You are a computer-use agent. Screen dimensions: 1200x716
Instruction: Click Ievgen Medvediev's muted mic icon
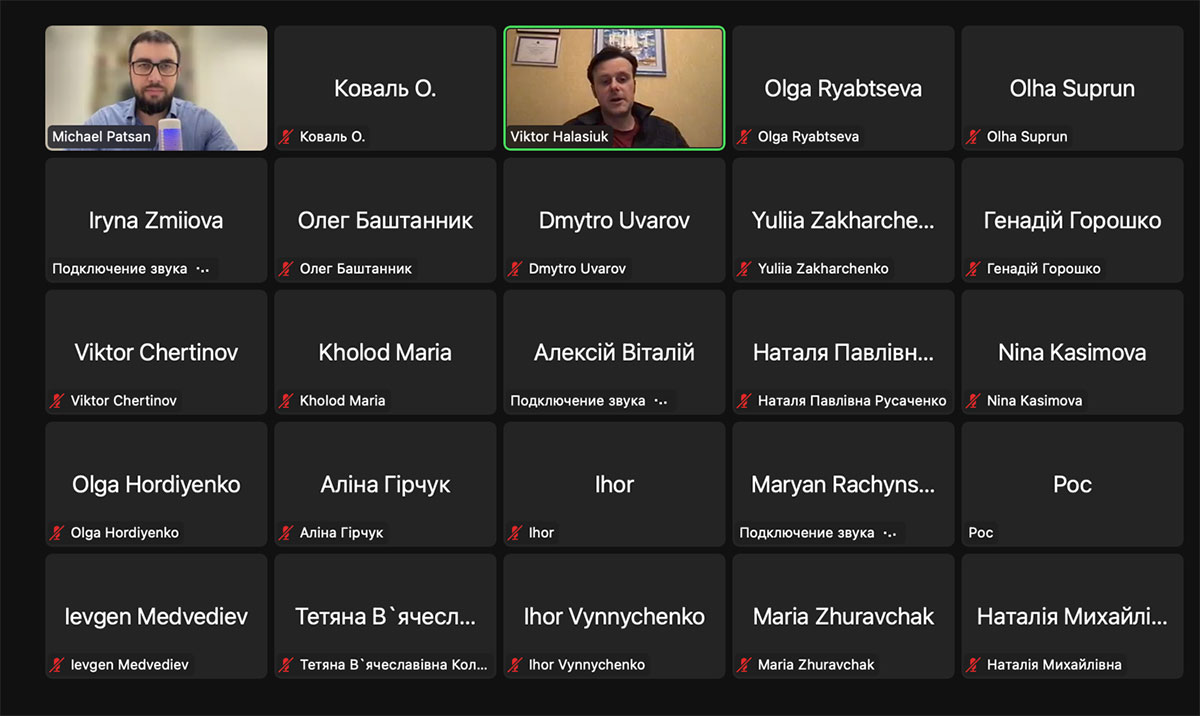point(57,665)
